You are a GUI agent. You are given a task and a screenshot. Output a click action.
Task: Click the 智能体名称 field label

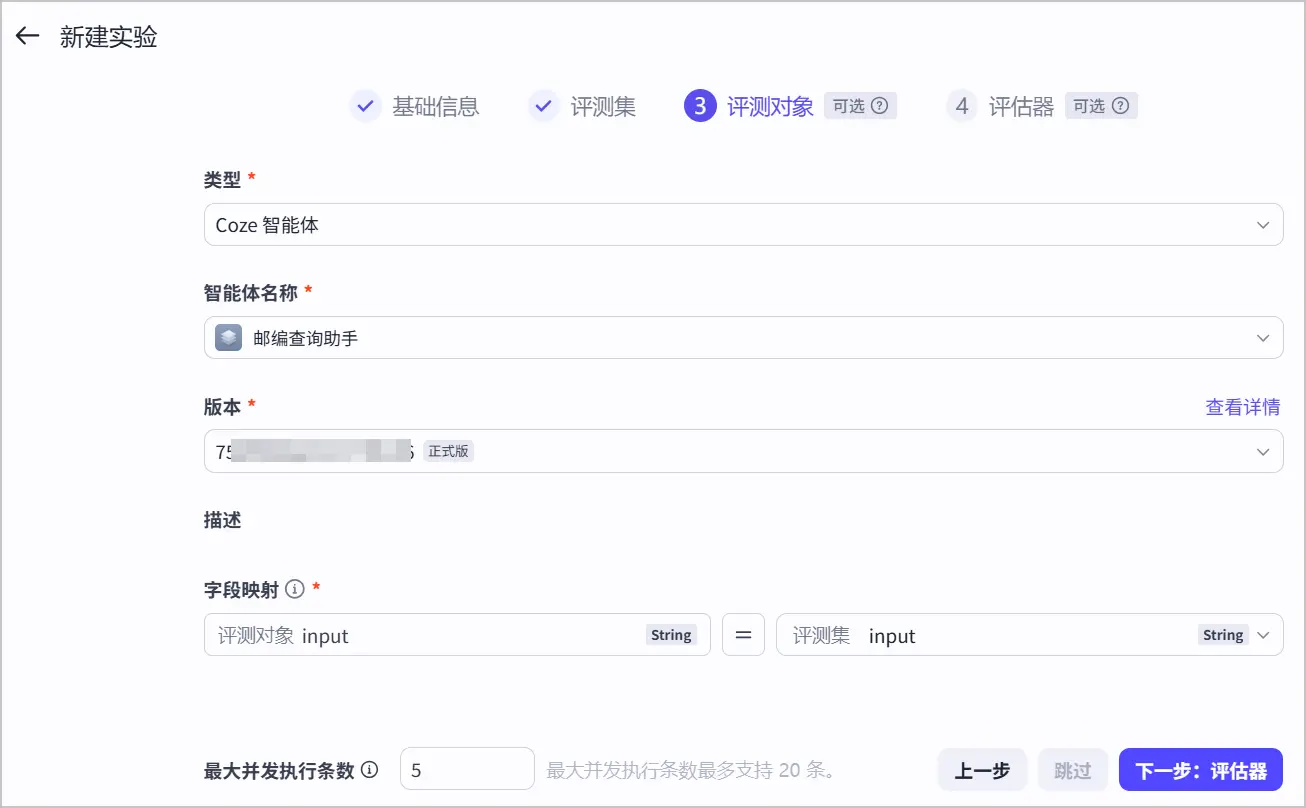tap(250, 293)
